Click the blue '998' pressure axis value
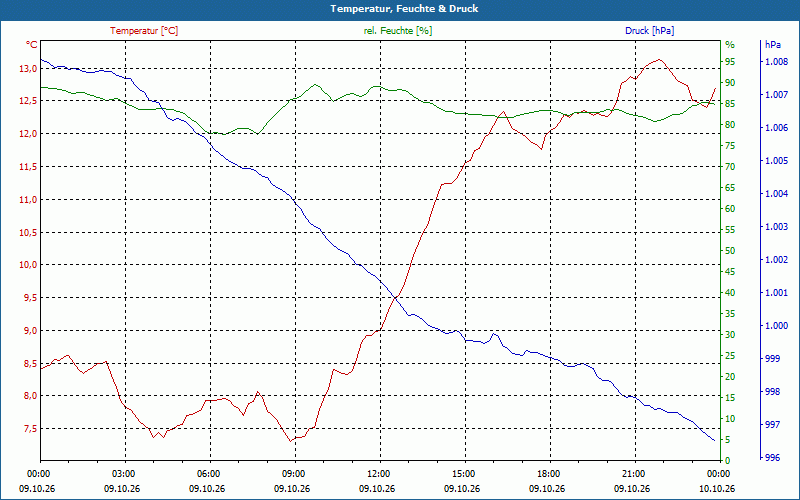The height and width of the screenshot is (500, 800). pyautogui.click(x=773, y=392)
